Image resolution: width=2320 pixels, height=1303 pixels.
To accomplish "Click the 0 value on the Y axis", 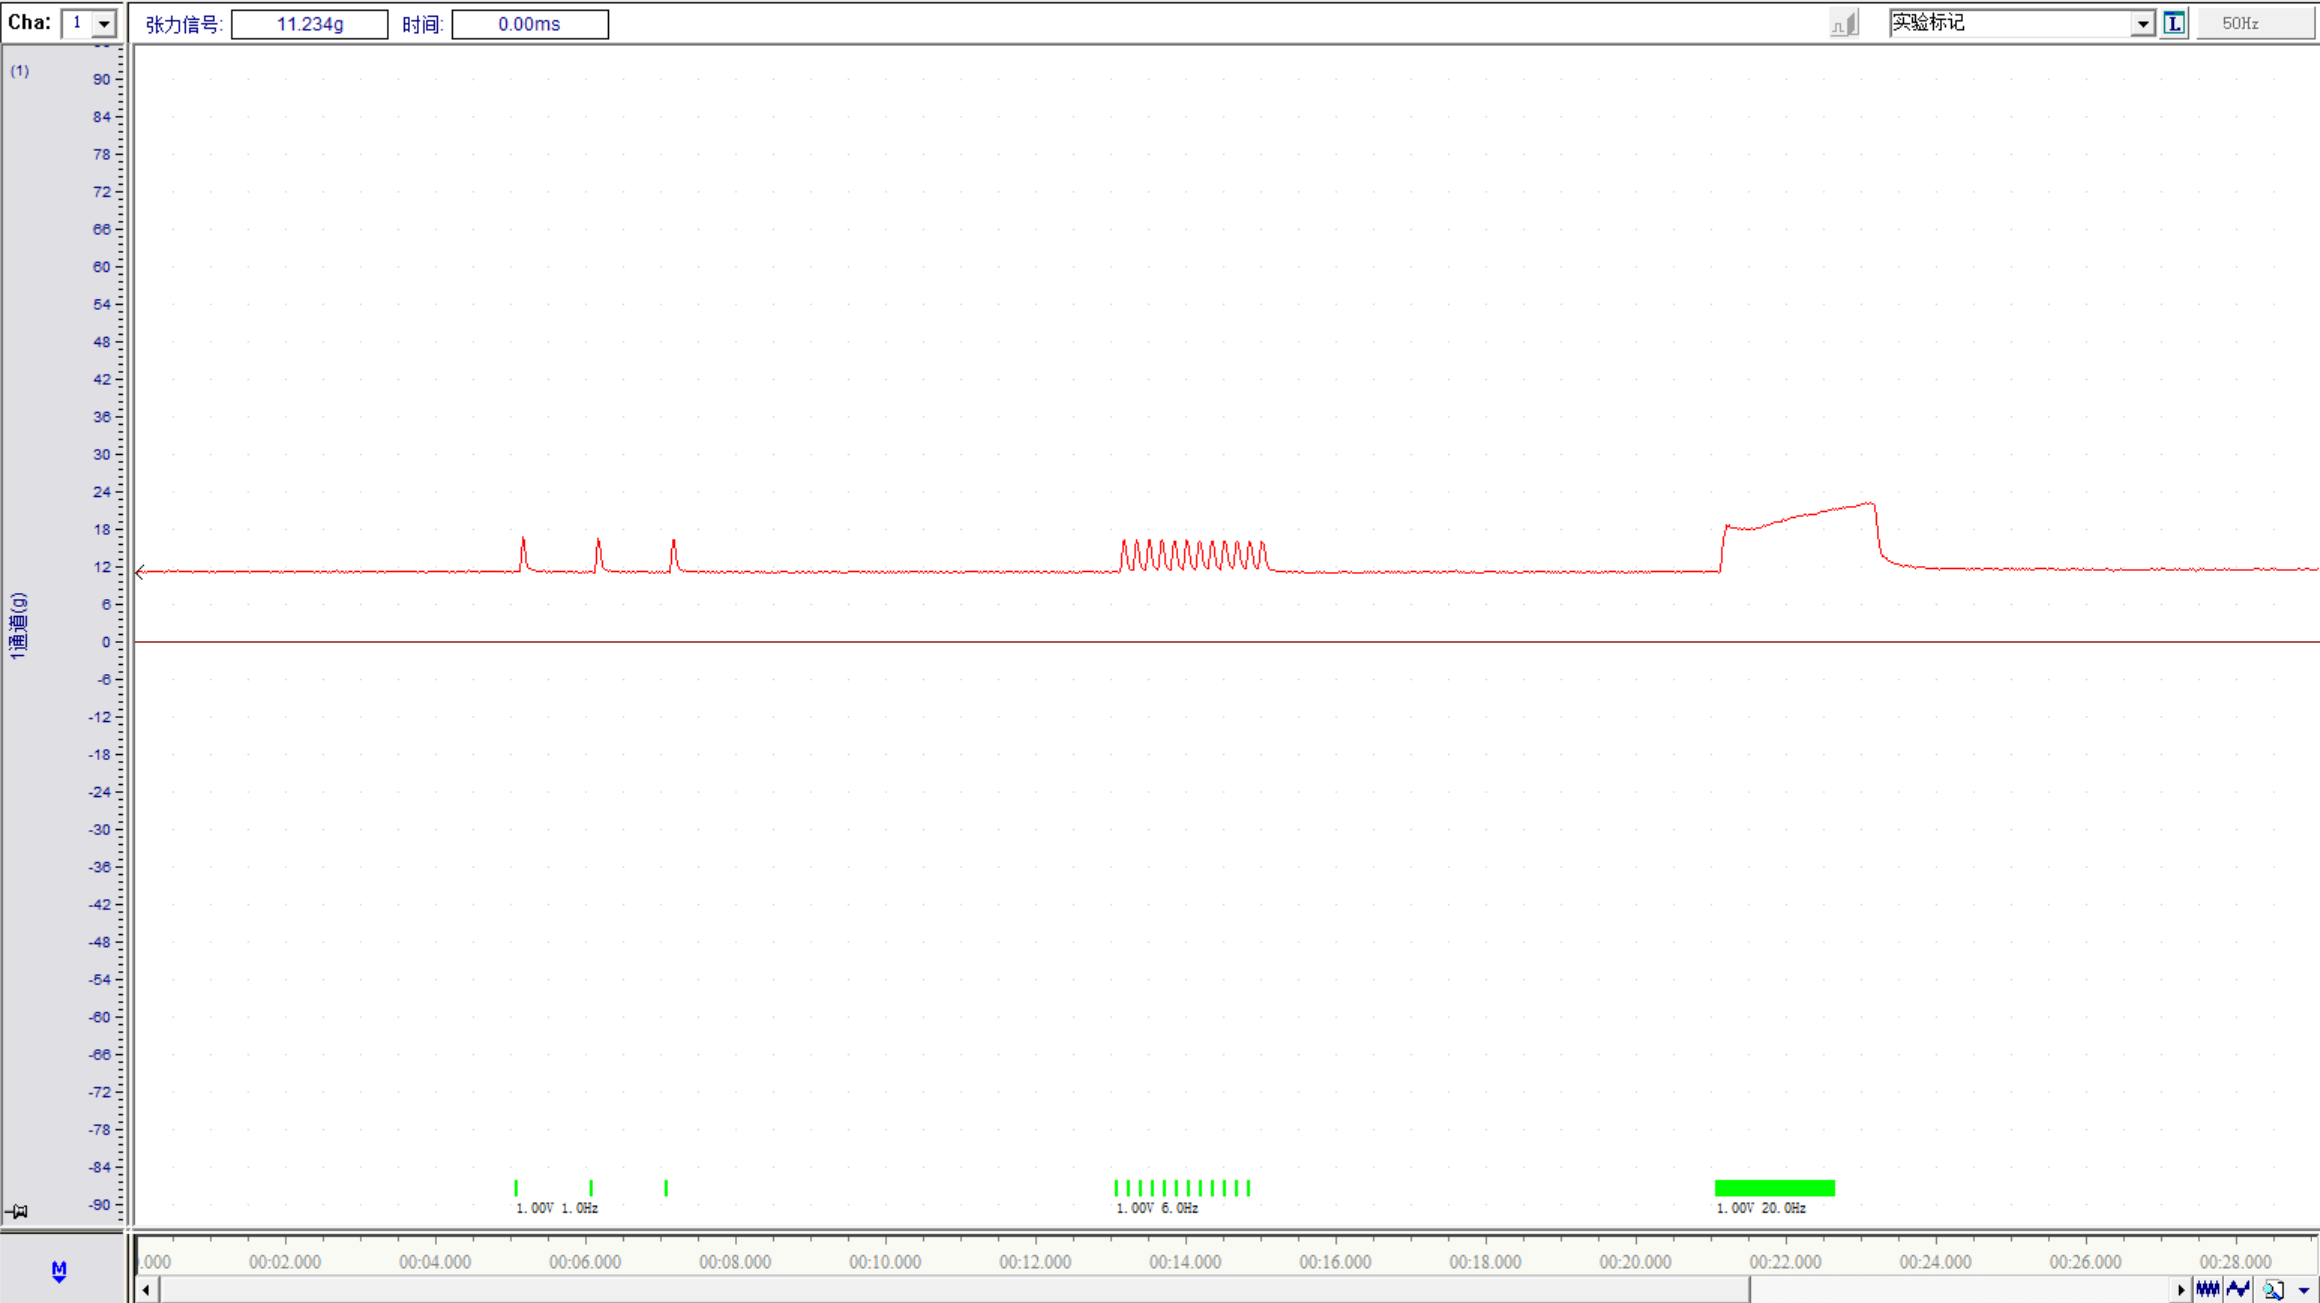I will pyautogui.click(x=106, y=642).
